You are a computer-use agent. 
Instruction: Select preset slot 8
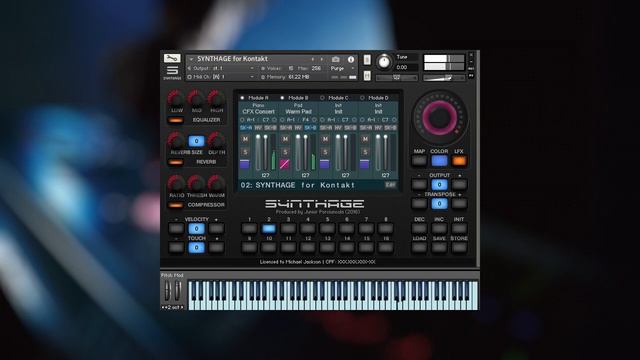pos(386,228)
